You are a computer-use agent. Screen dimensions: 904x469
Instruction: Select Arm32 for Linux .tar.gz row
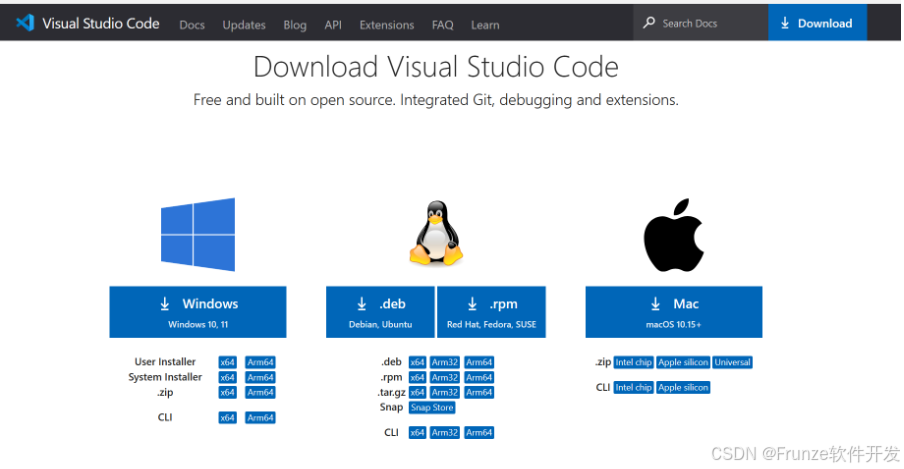pos(445,392)
